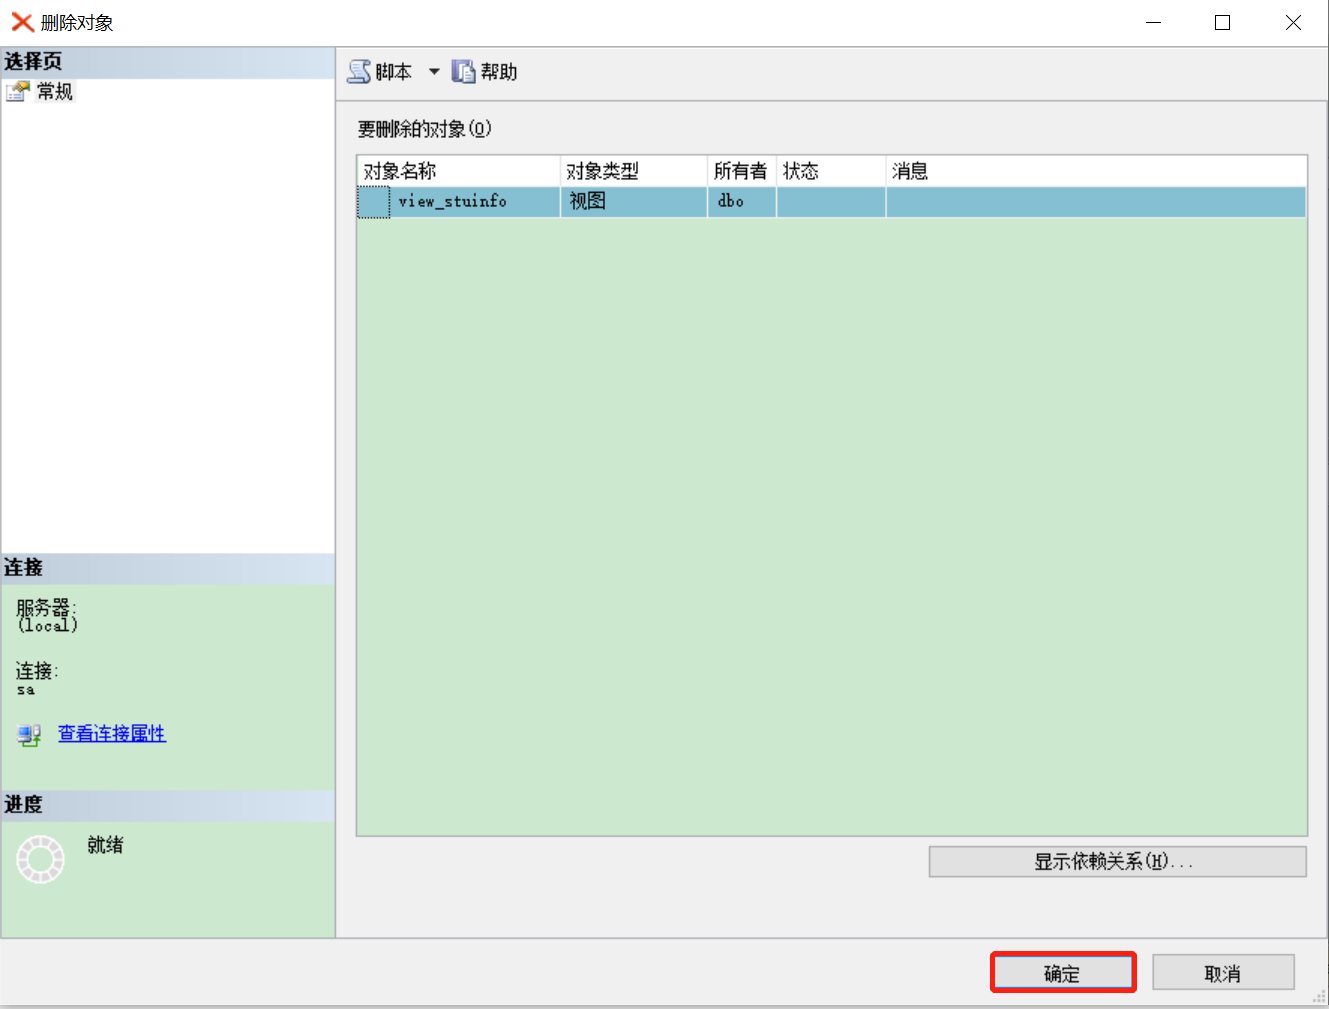Click the Script scroll icon in toolbar

pyautogui.click(x=359, y=72)
